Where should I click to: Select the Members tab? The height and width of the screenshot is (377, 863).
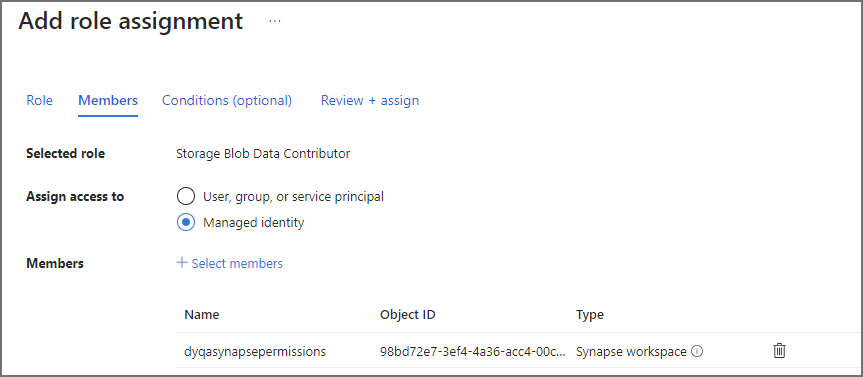[x=108, y=101]
